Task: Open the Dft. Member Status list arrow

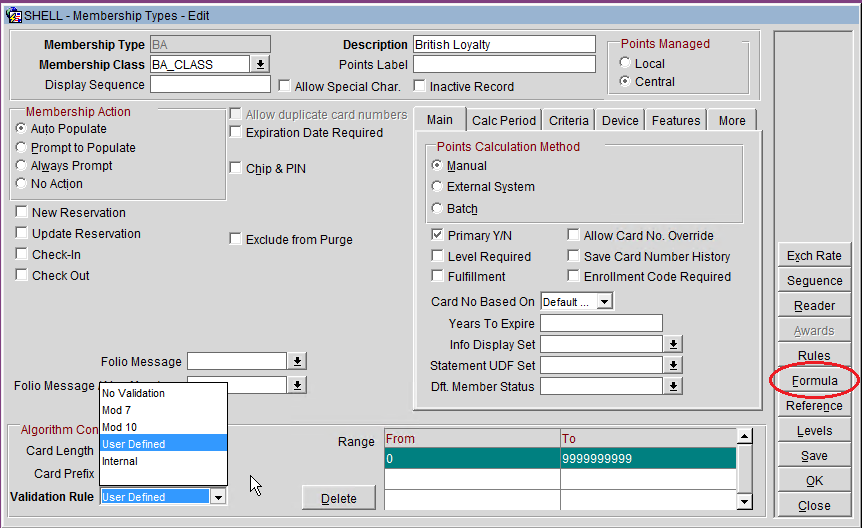Action: coord(674,386)
